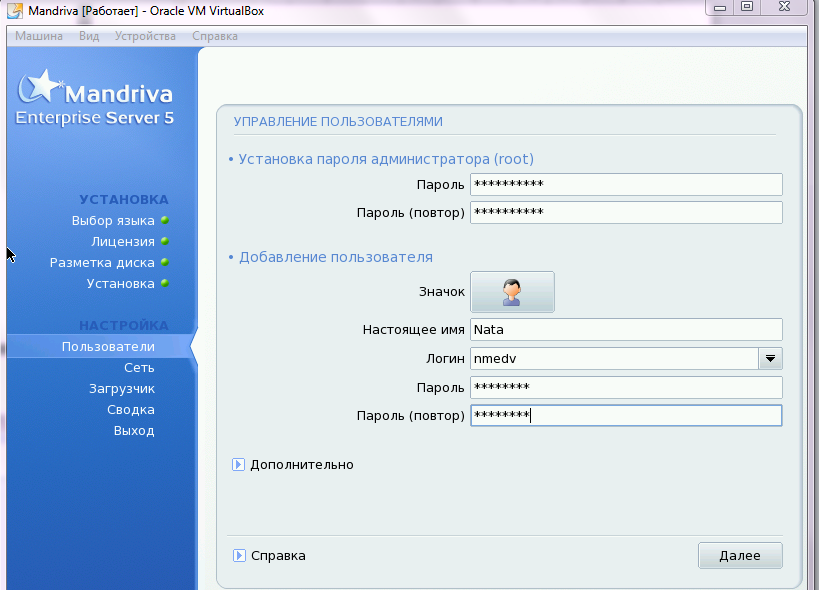This screenshot has height=590, width=819.
Task: Click the user avatar Значок button
Action: tap(512, 292)
